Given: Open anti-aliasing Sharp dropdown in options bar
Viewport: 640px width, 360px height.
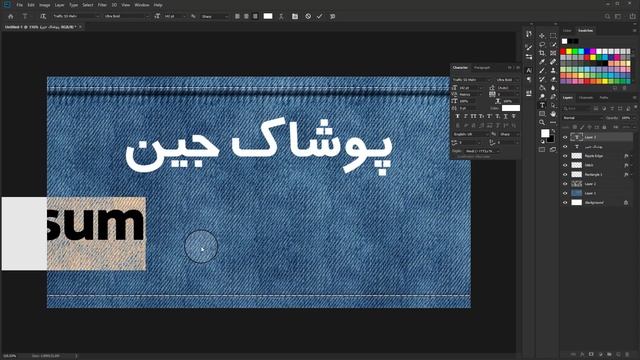Looking at the screenshot, I should (x=214, y=16).
